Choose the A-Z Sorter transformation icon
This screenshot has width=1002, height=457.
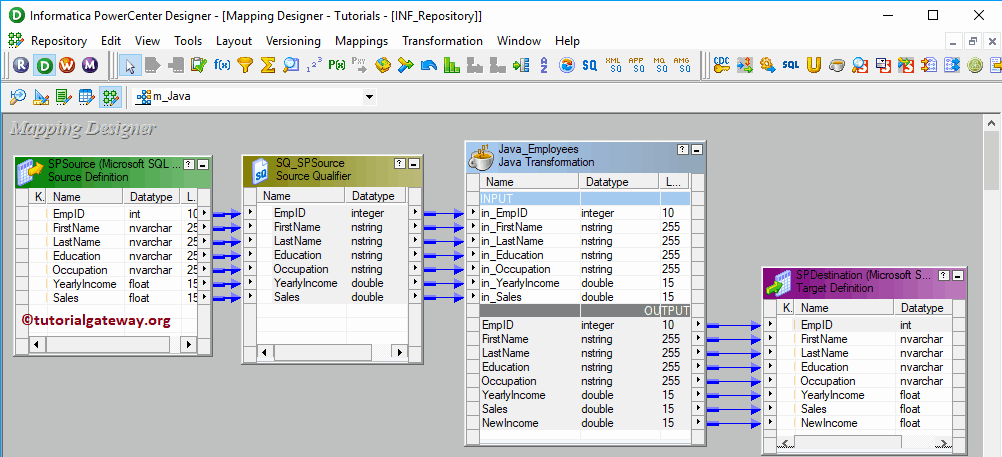(x=544, y=65)
